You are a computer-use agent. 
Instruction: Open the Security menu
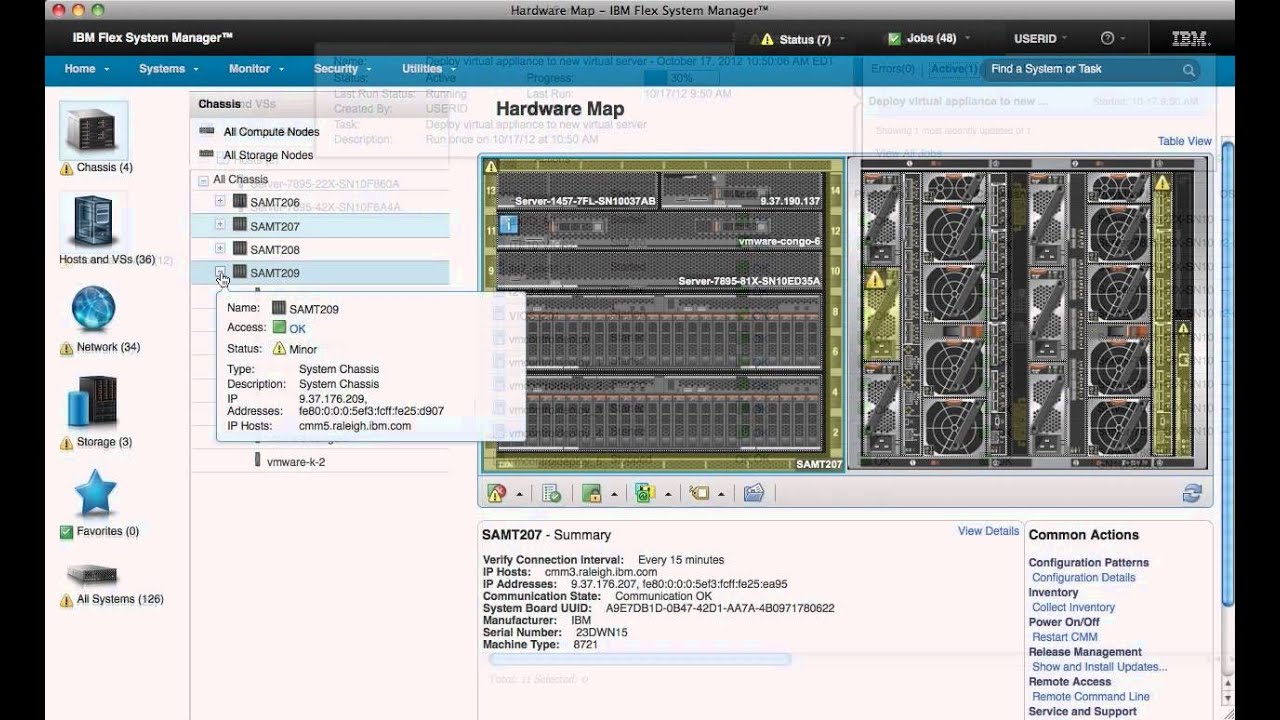click(342, 69)
